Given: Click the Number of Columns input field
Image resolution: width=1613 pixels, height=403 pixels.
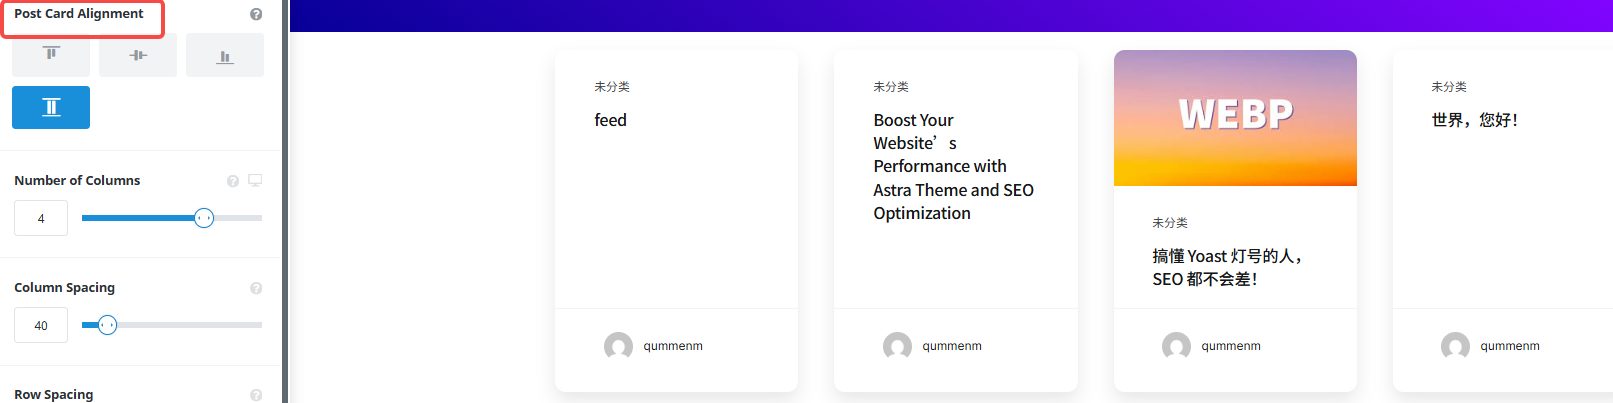Looking at the screenshot, I should 41,218.
